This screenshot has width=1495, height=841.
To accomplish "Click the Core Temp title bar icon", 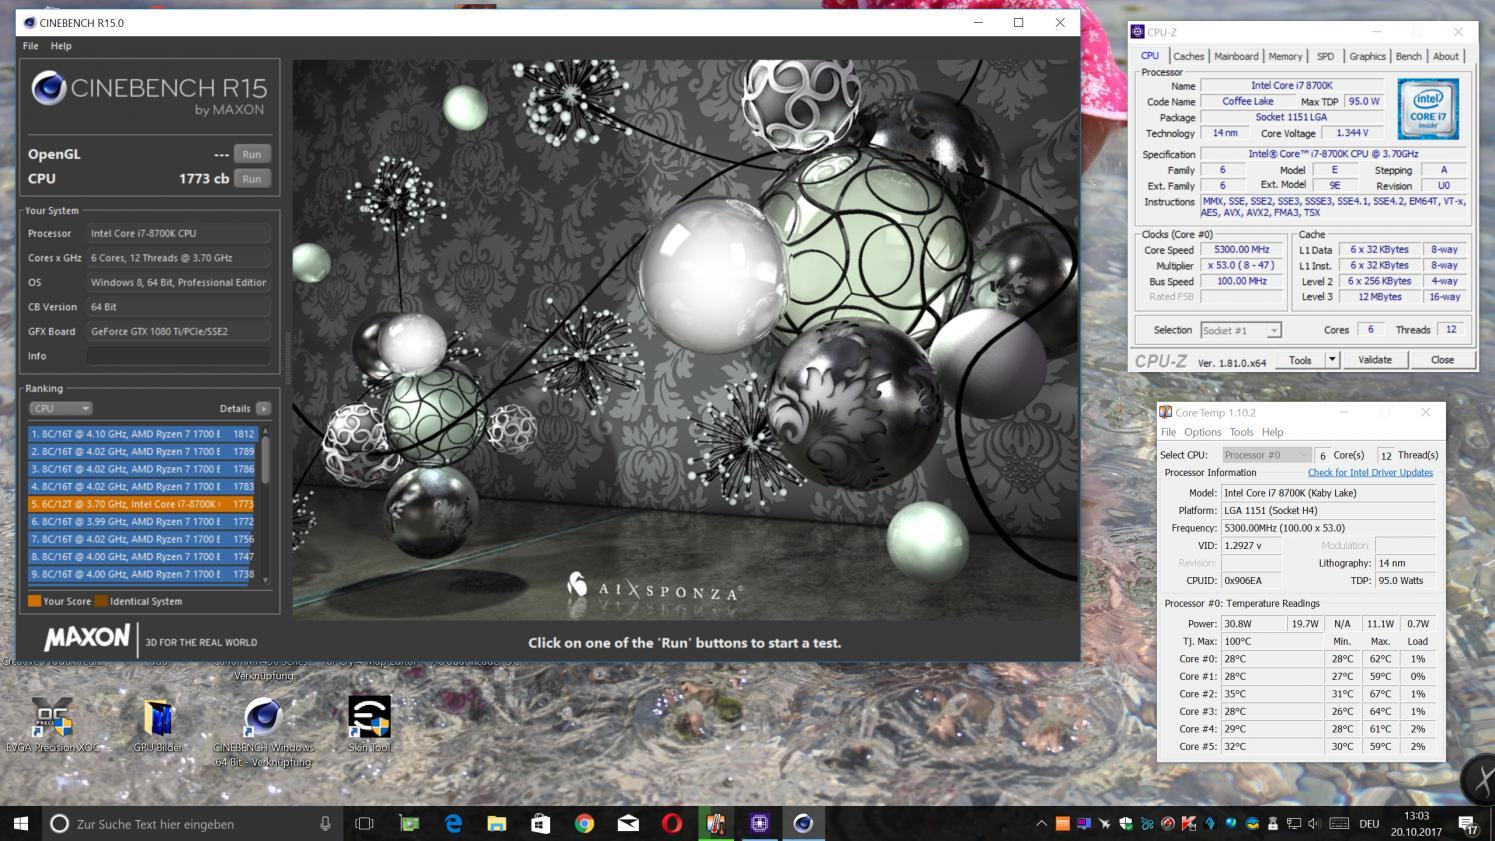I will (x=1165, y=412).
